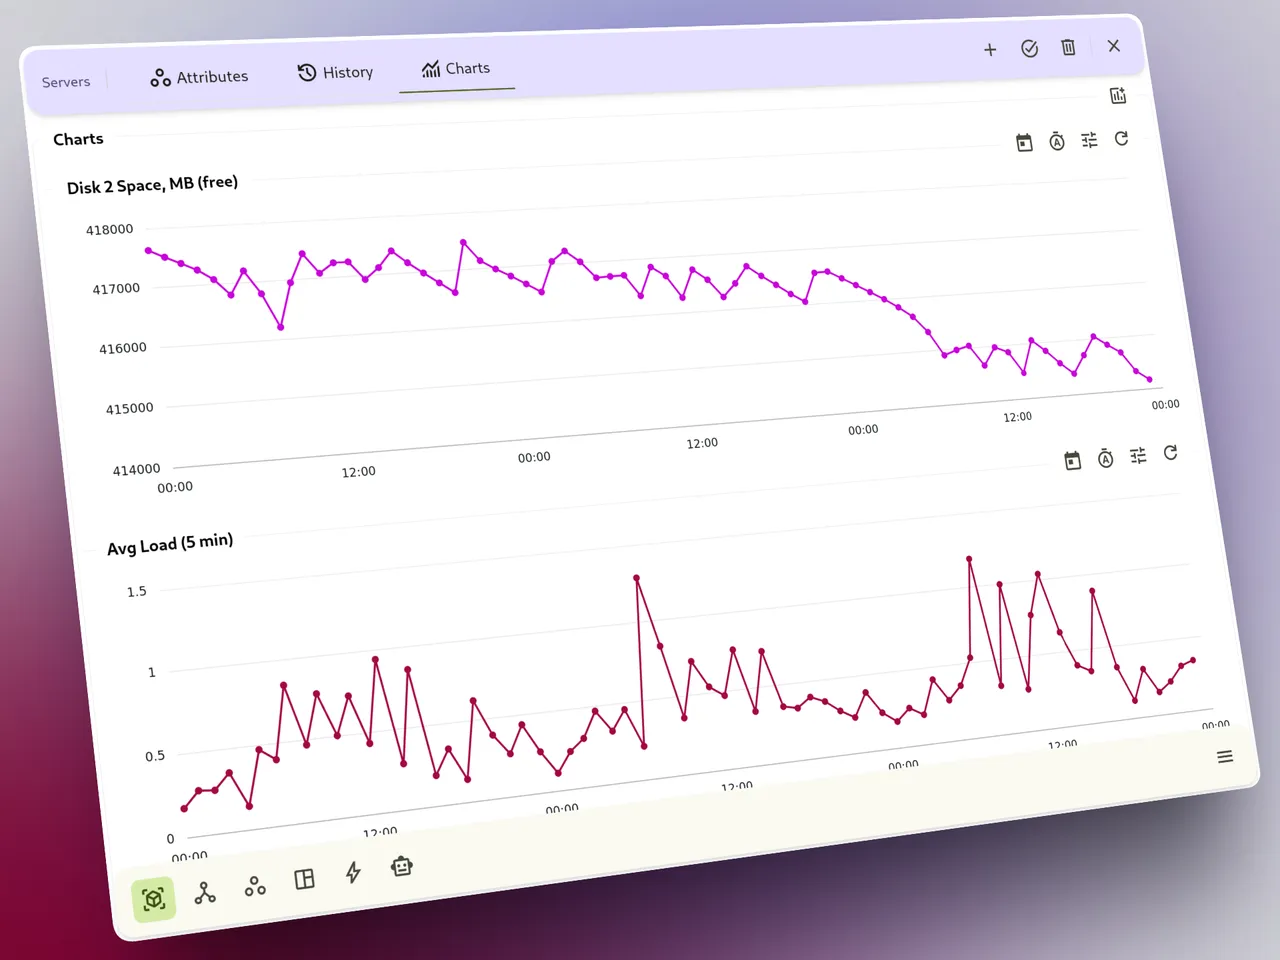Select the scatter dots icon in bottom toolbar
Viewport: 1280px width, 960px height.
253,885
